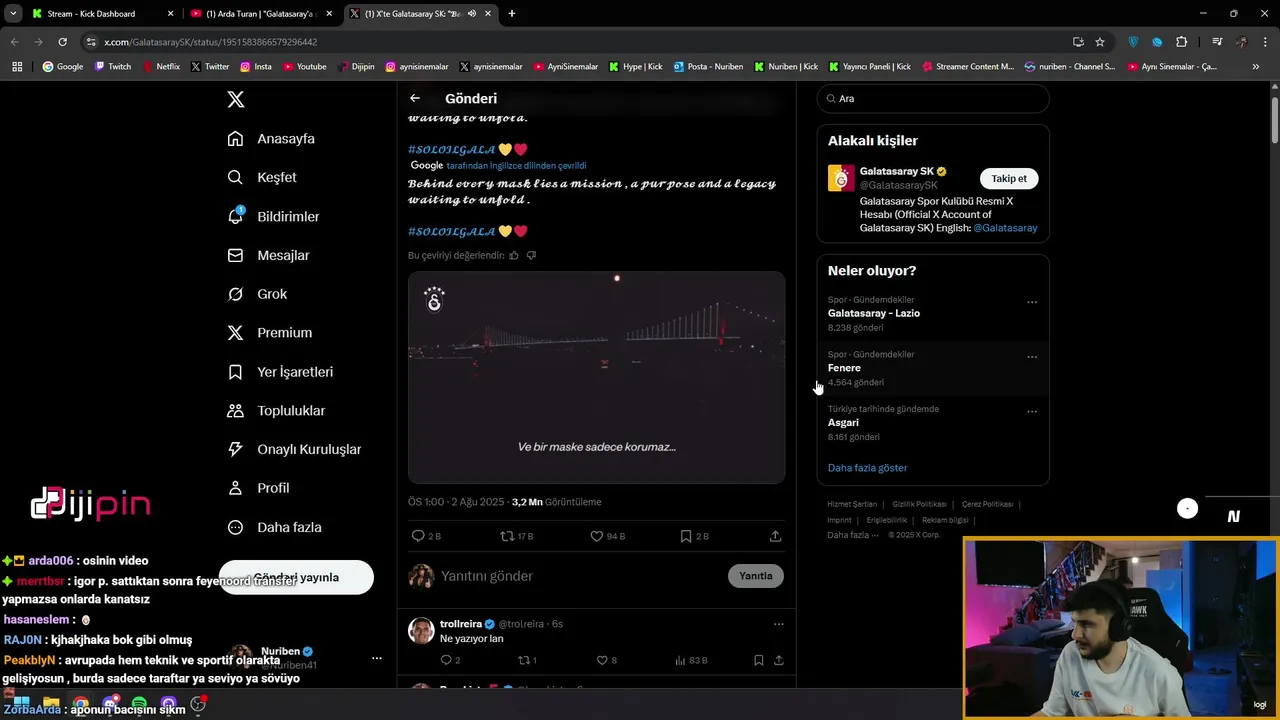Viewport: 1280px width, 720px height.
Task: Open Fenere trending topic
Action: click(x=844, y=368)
